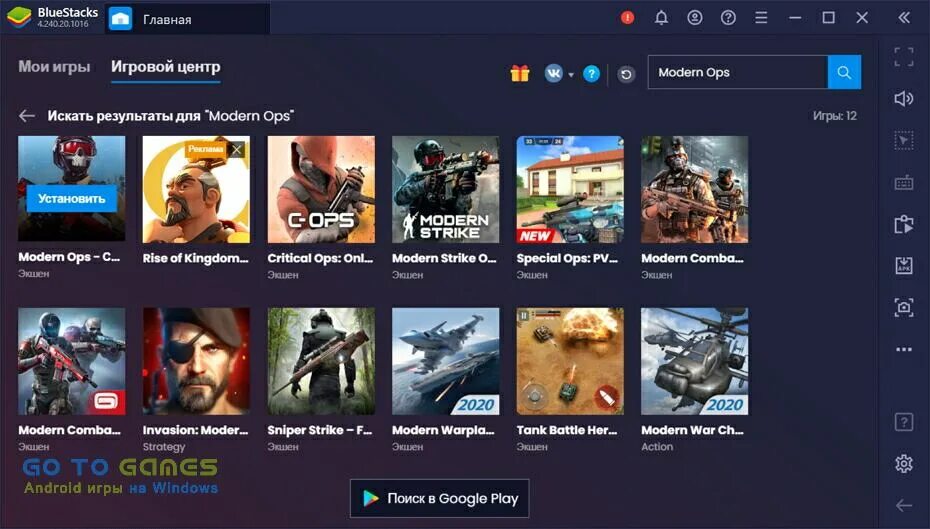Click the 'Invasion: Moder...' title
This screenshot has height=529, width=930.
point(196,430)
